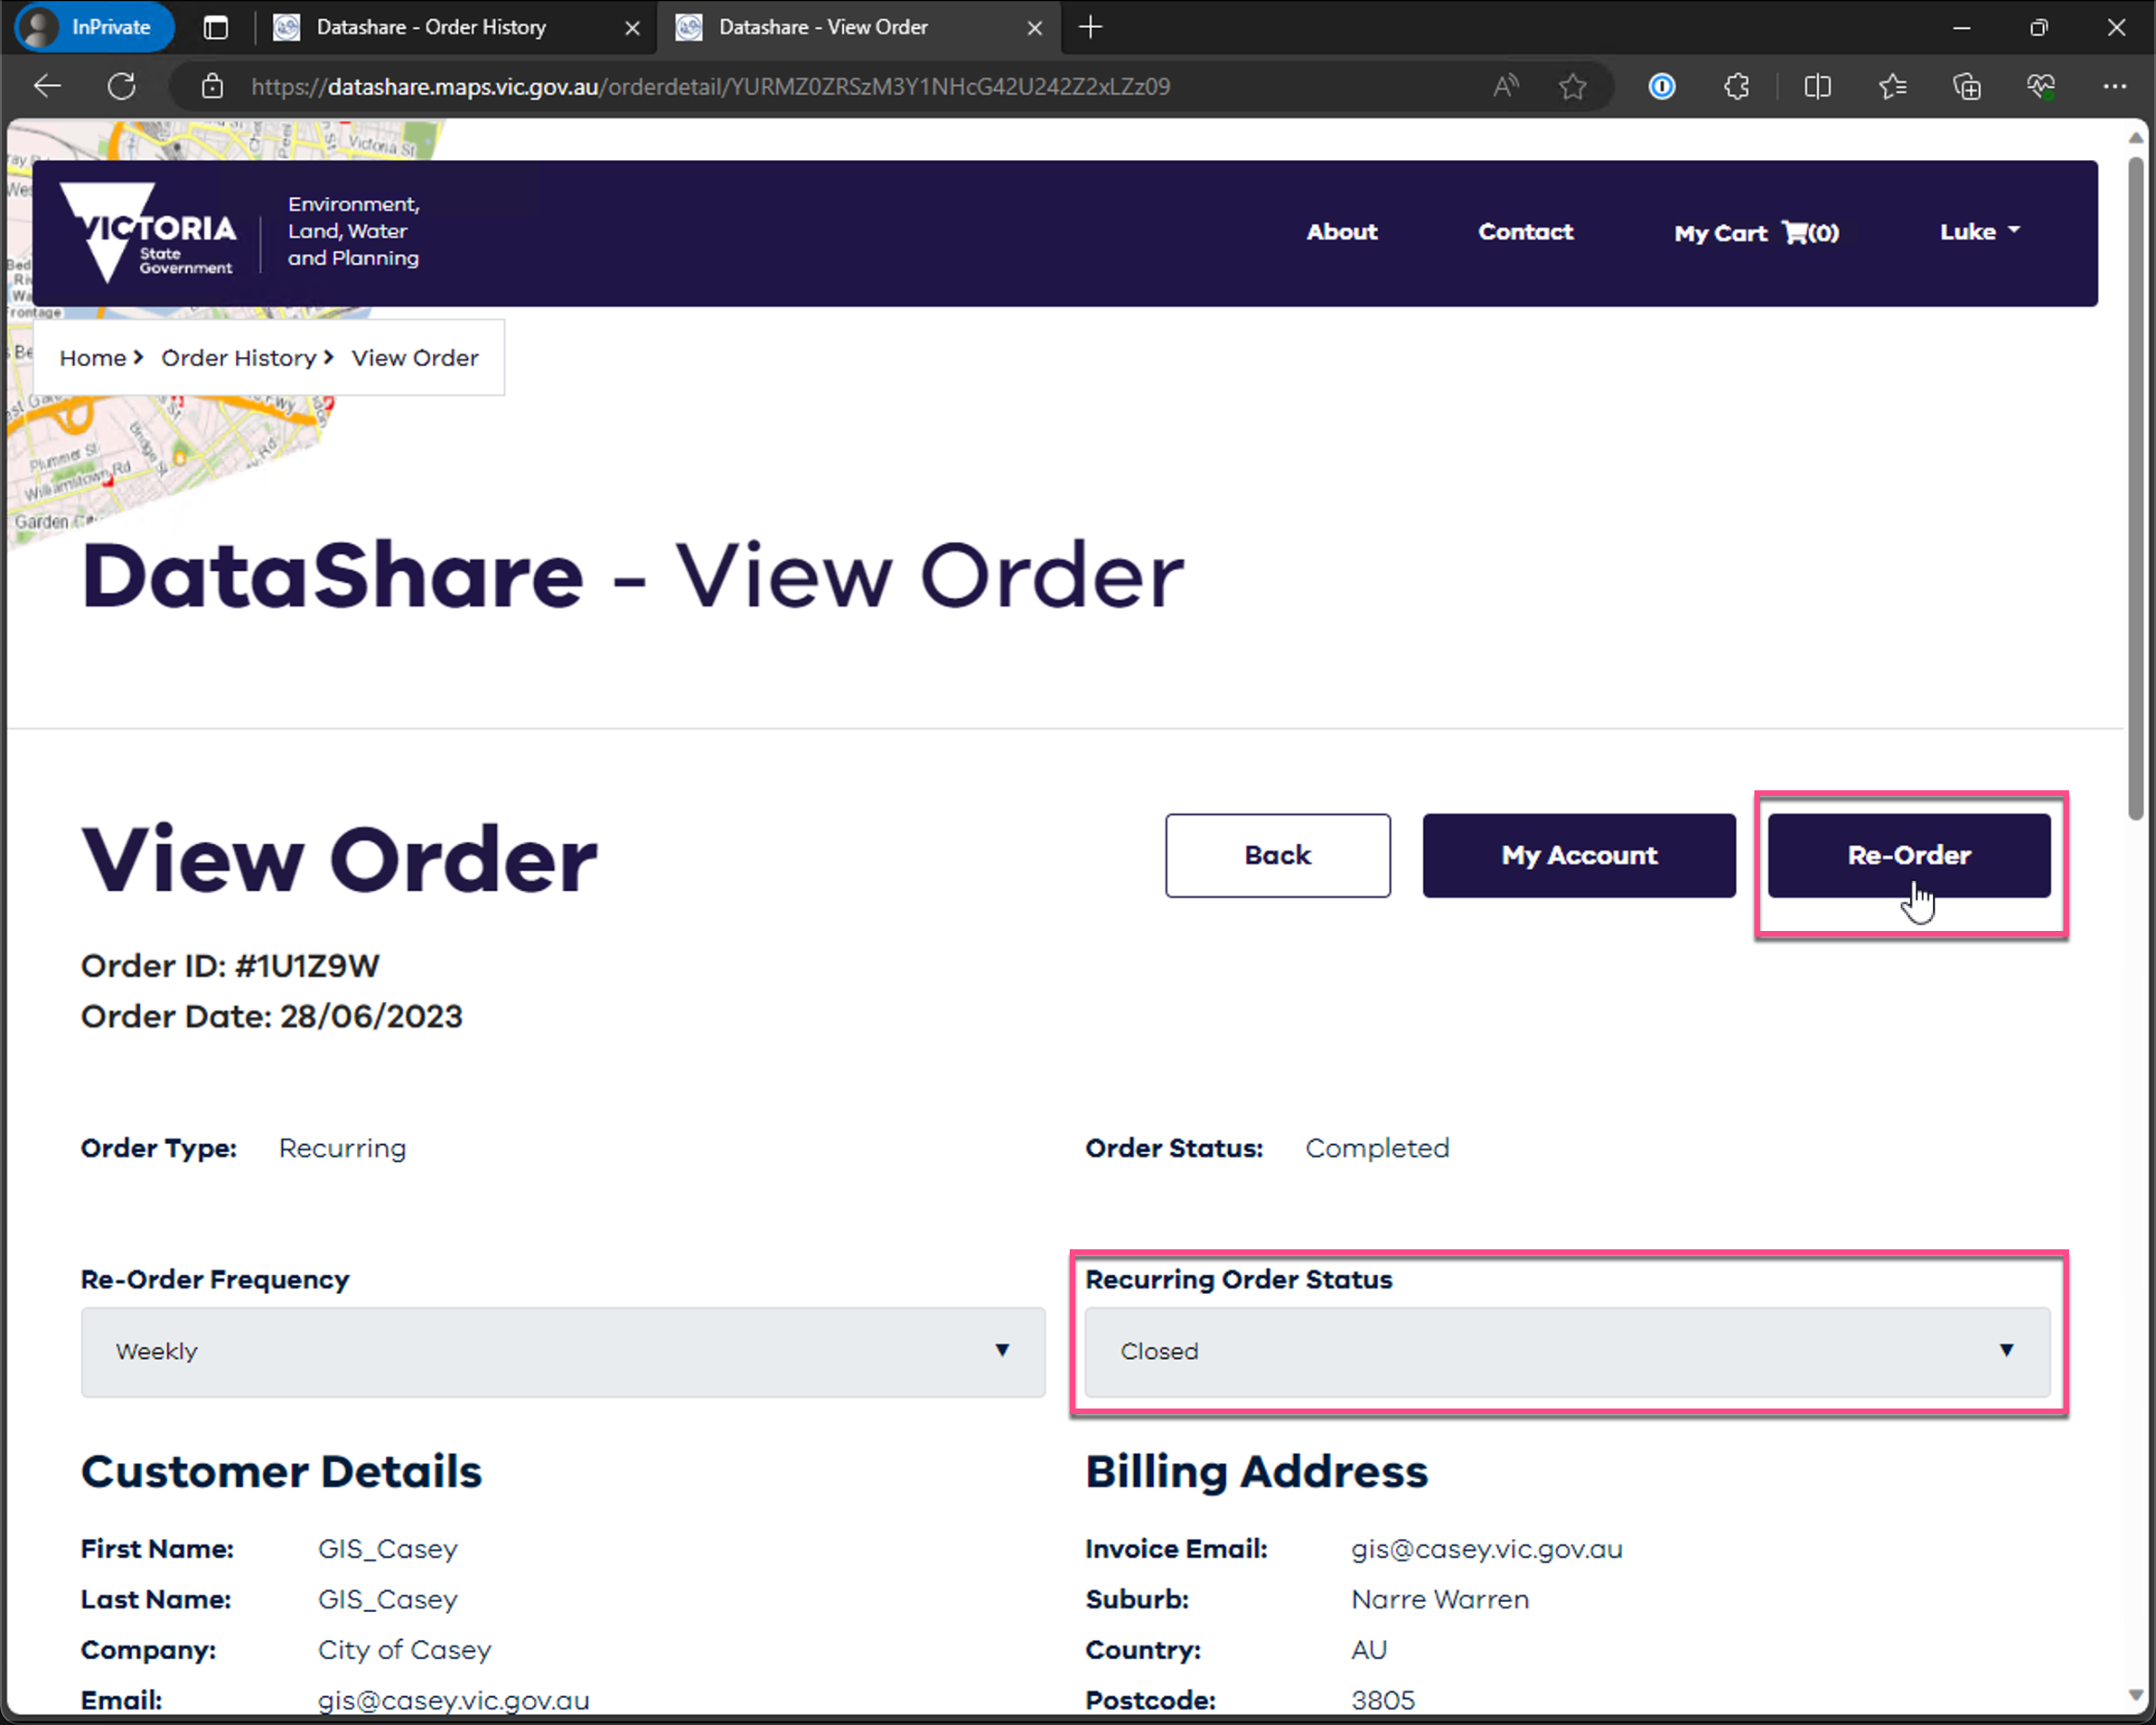Click the Recurring order type value
The image size is (2156, 1725).
click(342, 1148)
